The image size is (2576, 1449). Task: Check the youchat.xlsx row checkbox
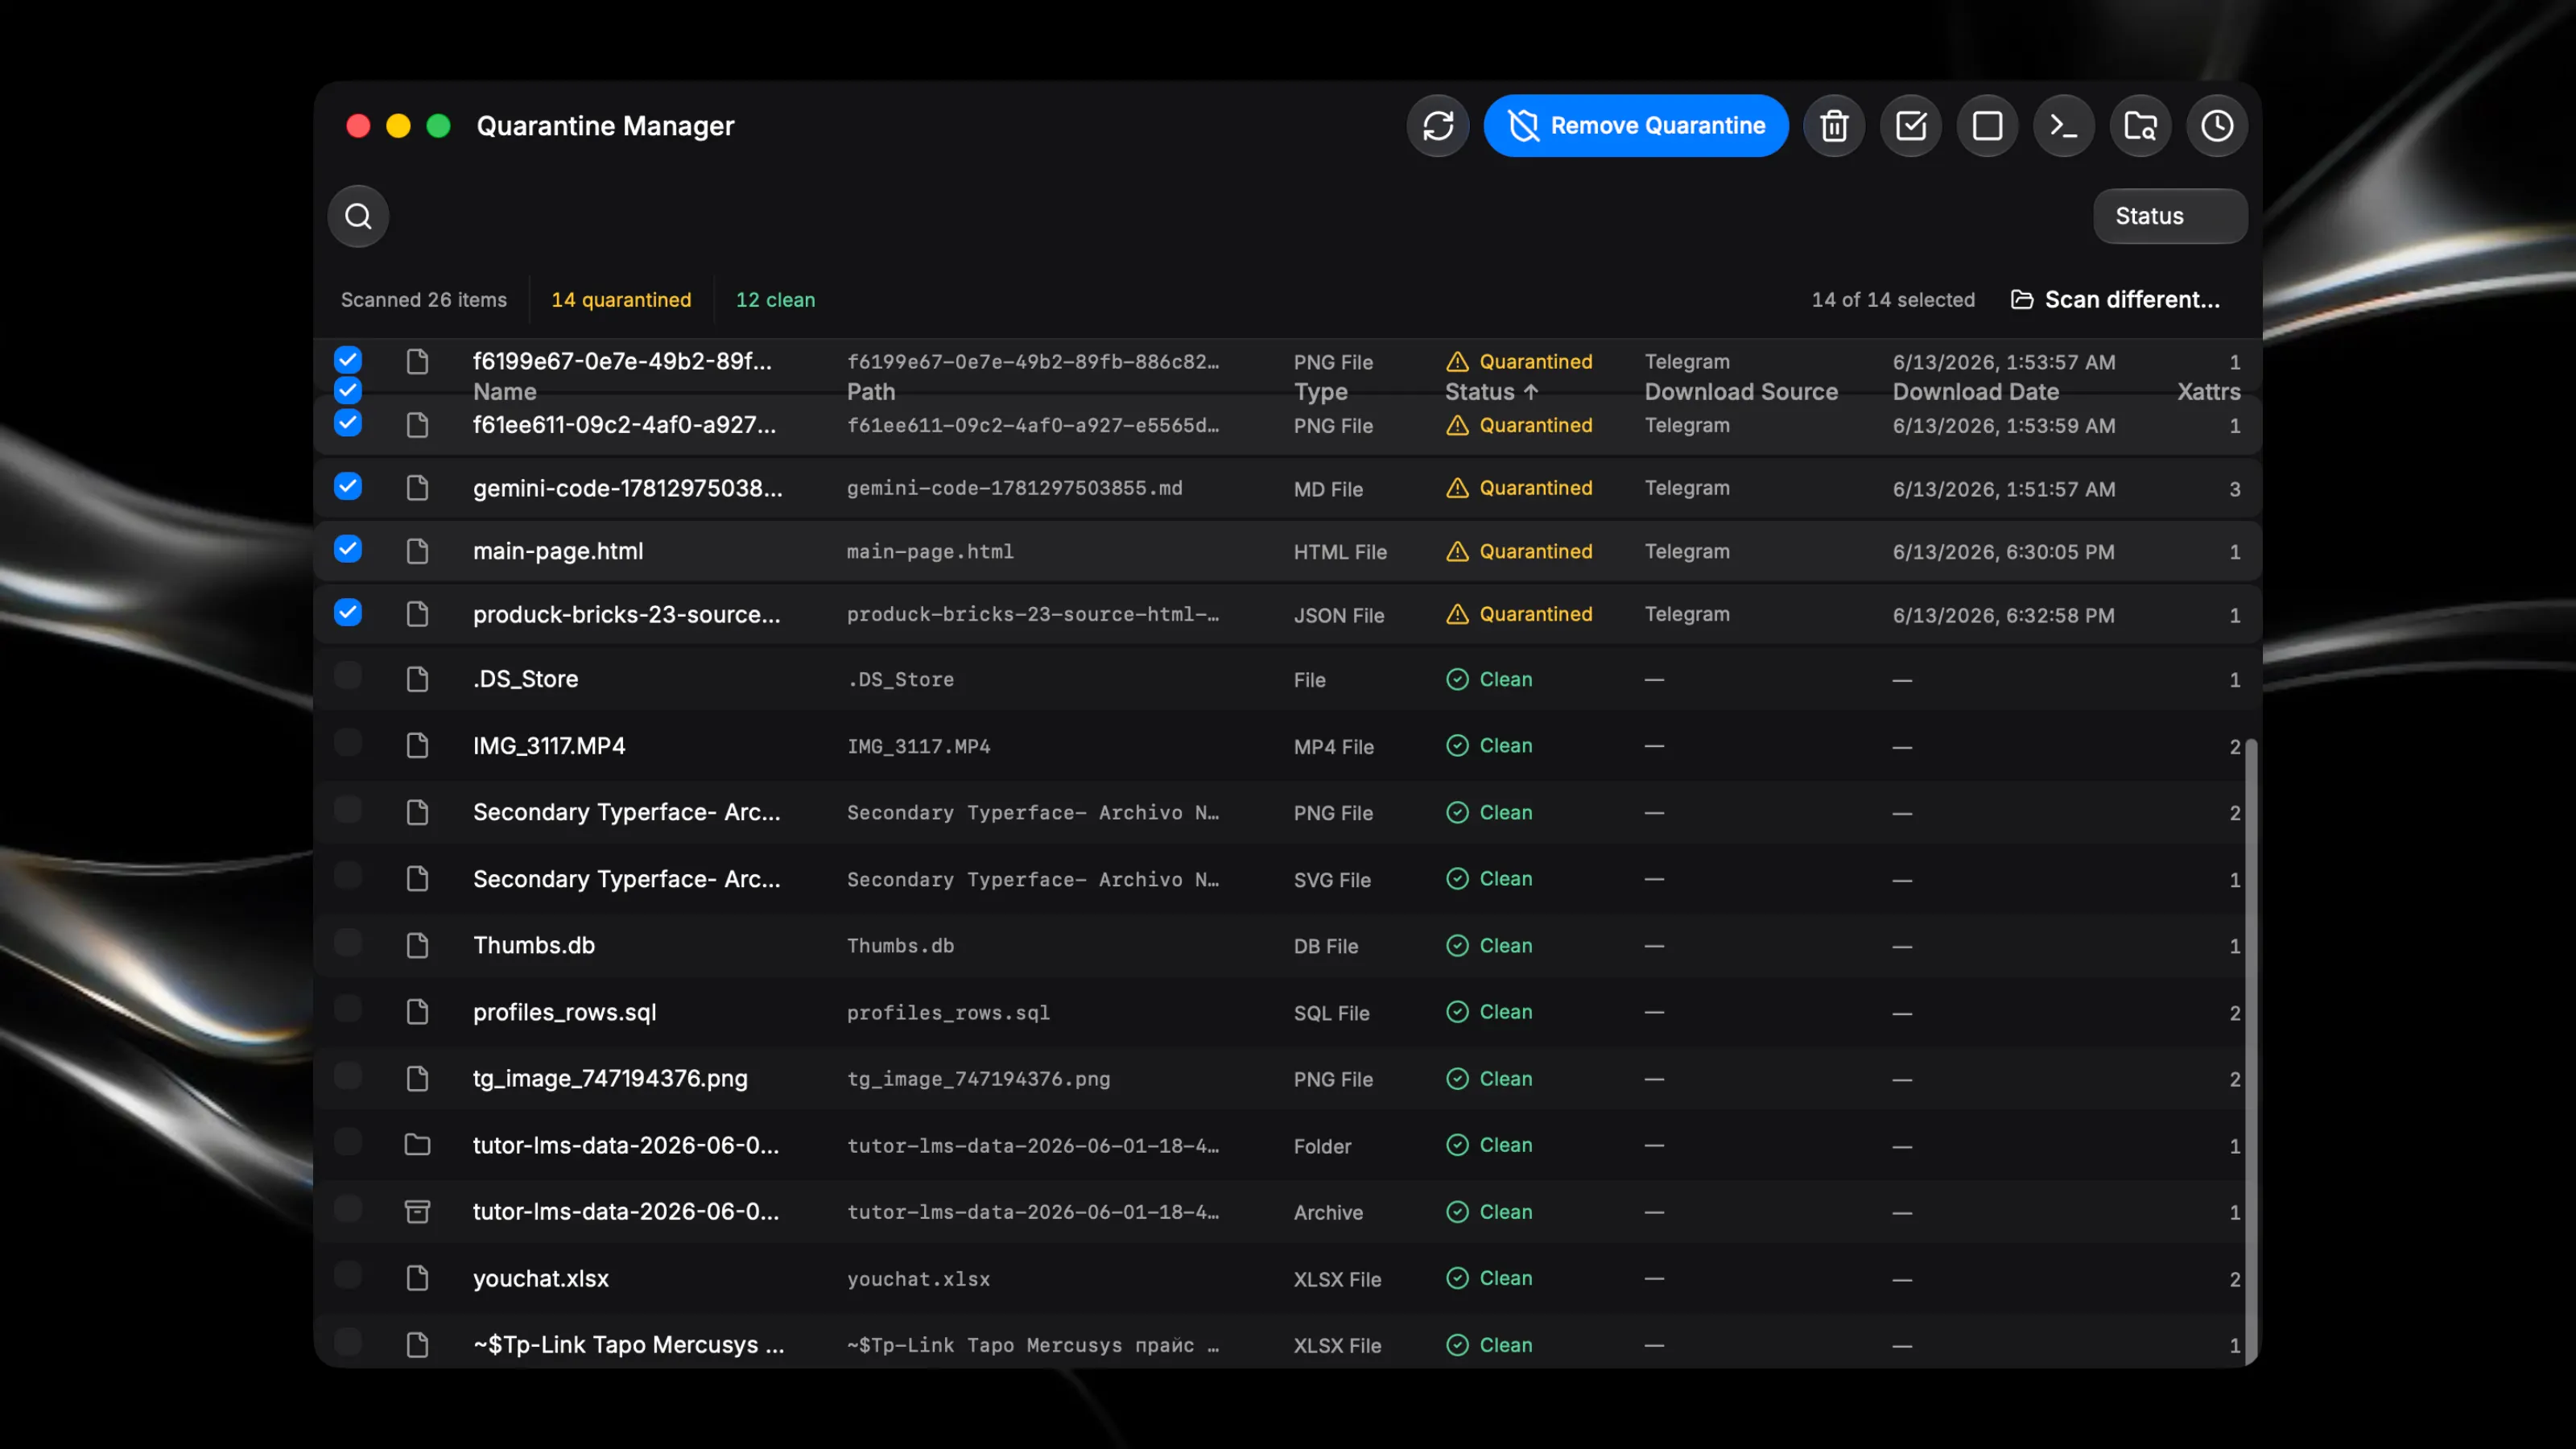[x=348, y=1276]
